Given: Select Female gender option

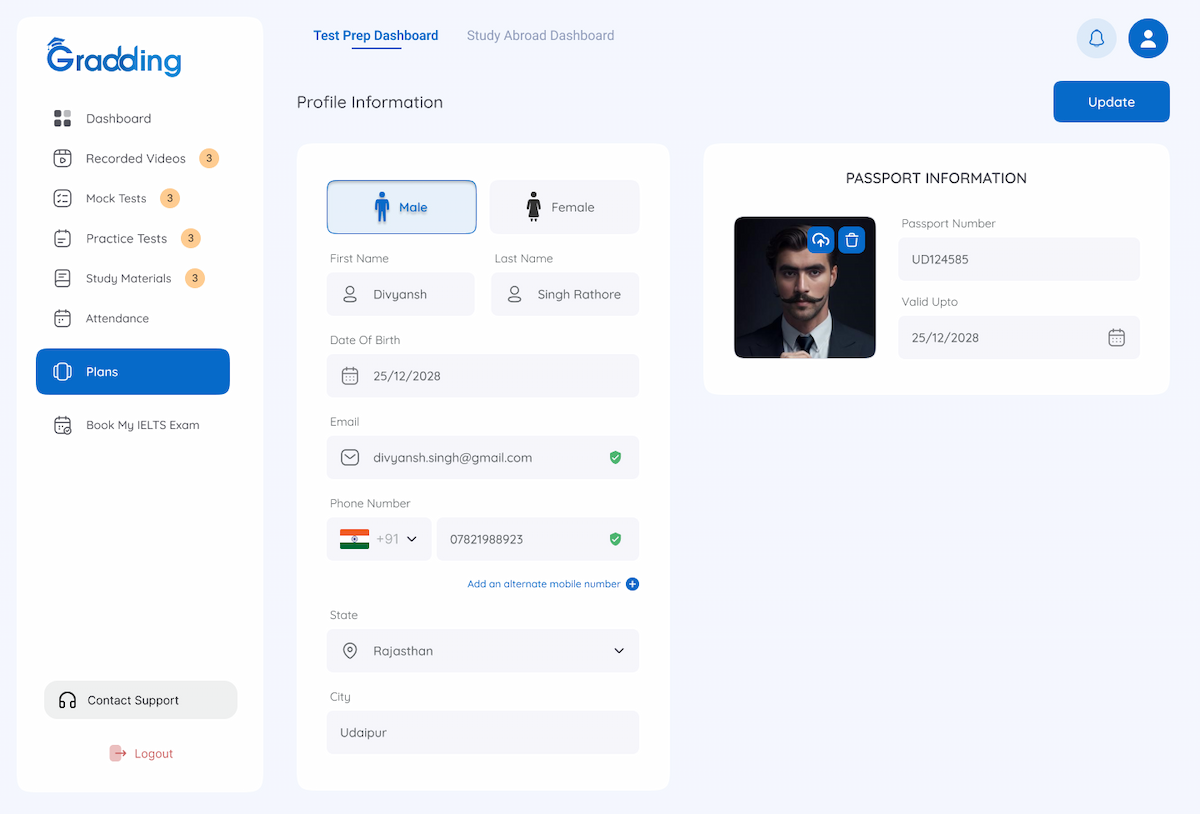Looking at the screenshot, I should pos(564,207).
